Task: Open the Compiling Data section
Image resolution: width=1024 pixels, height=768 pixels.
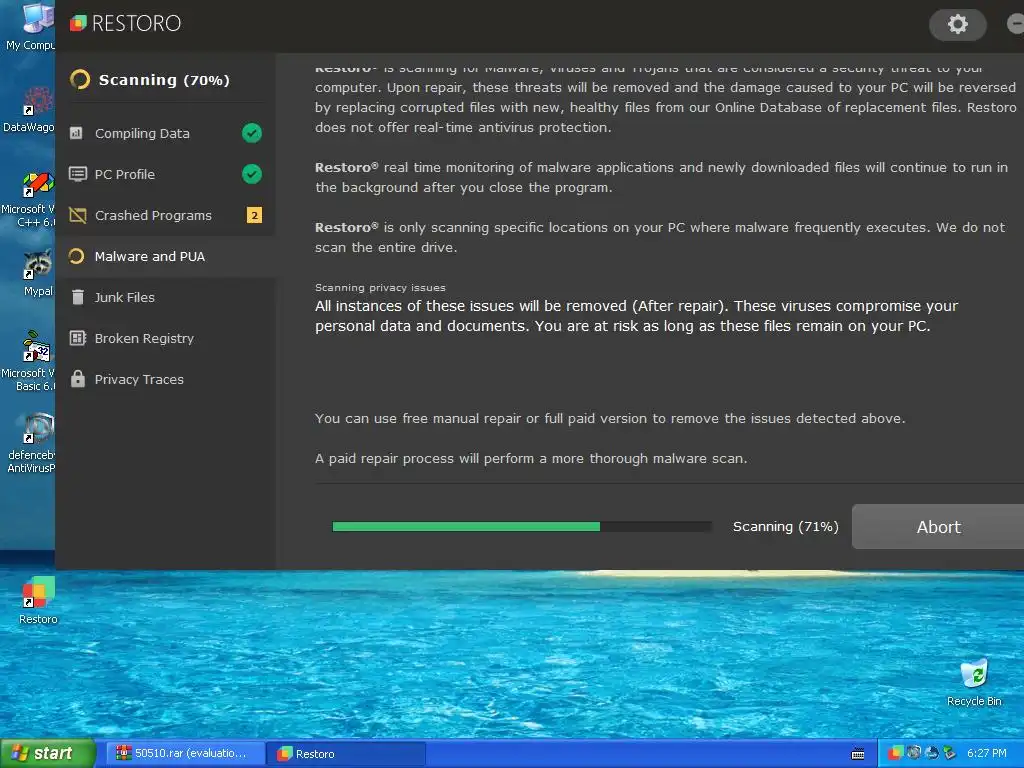Action: pyautogui.click(x=165, y=133)
